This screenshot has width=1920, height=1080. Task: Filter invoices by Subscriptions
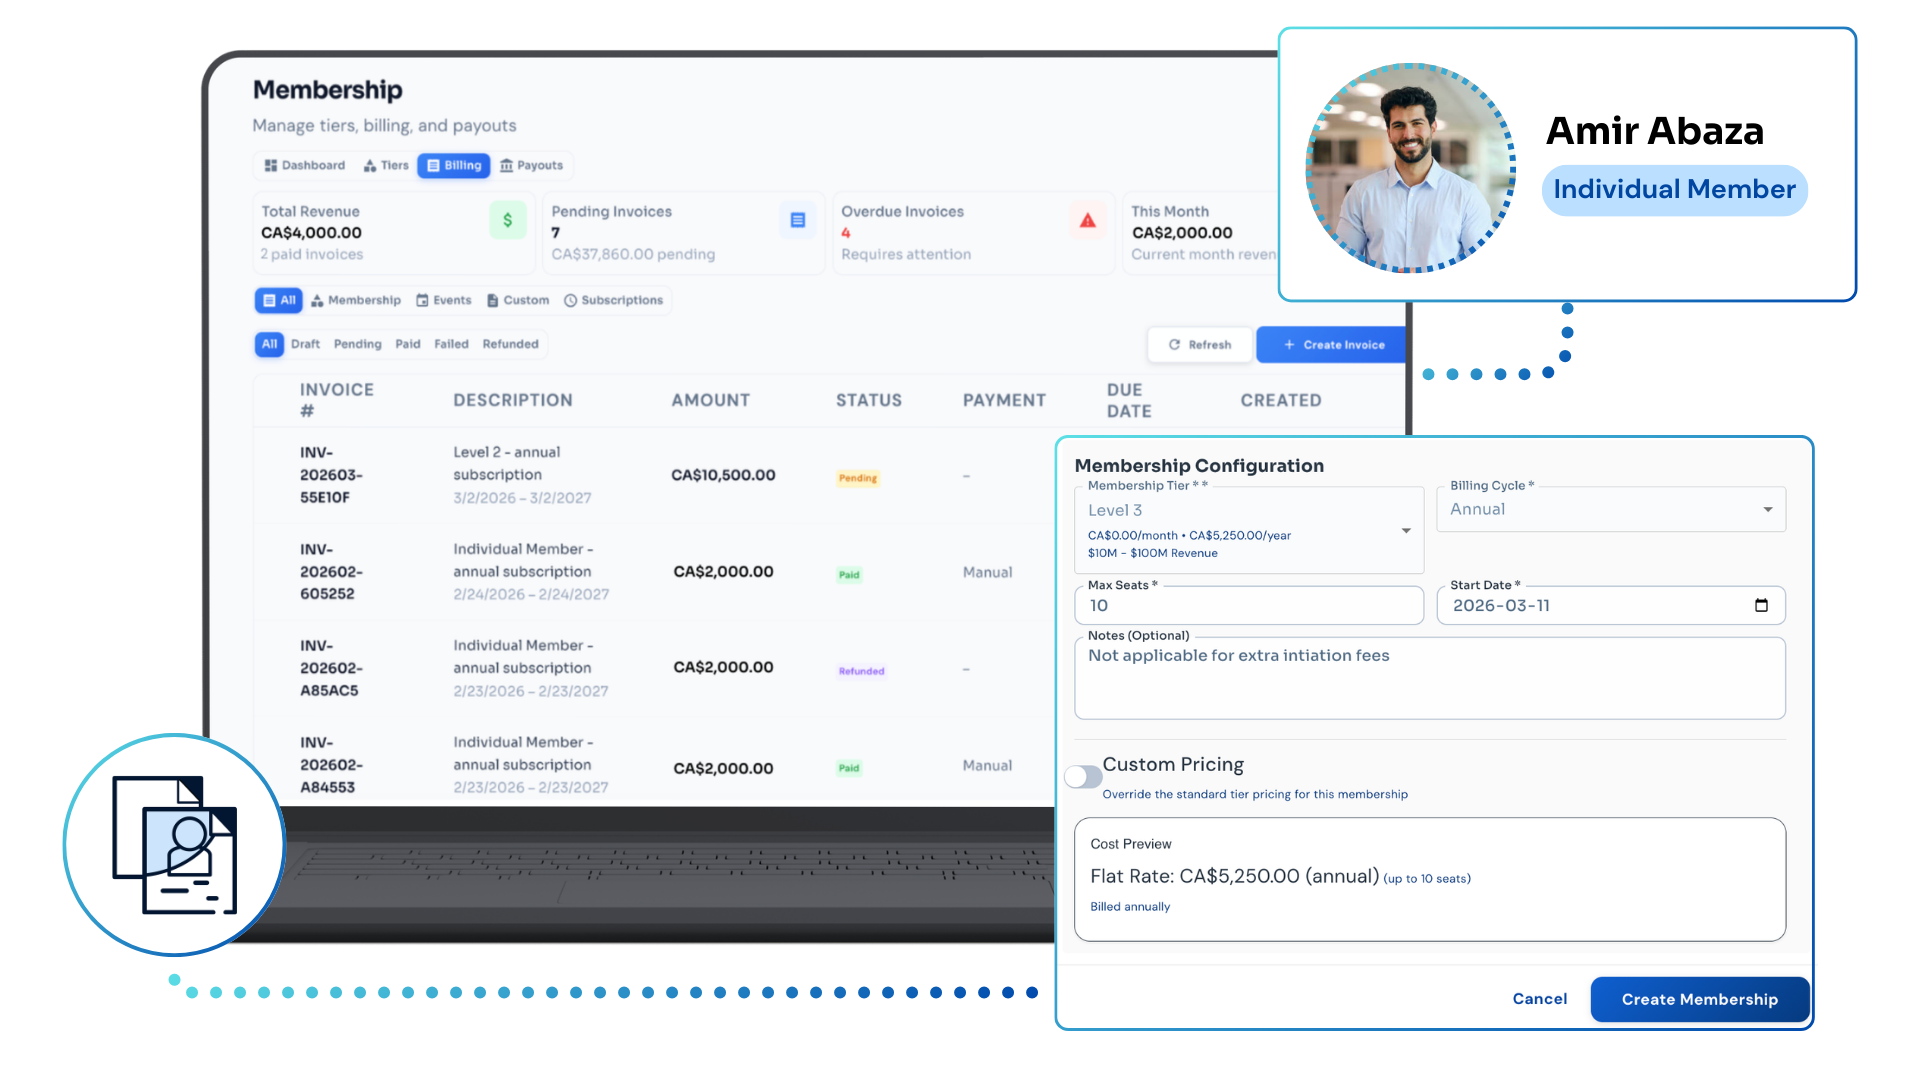tap(613, 300)
